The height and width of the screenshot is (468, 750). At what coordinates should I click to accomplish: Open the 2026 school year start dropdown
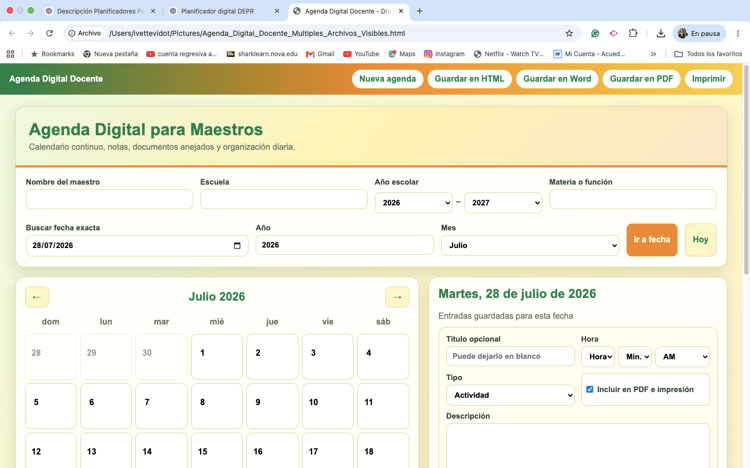(x=414, y=203)
